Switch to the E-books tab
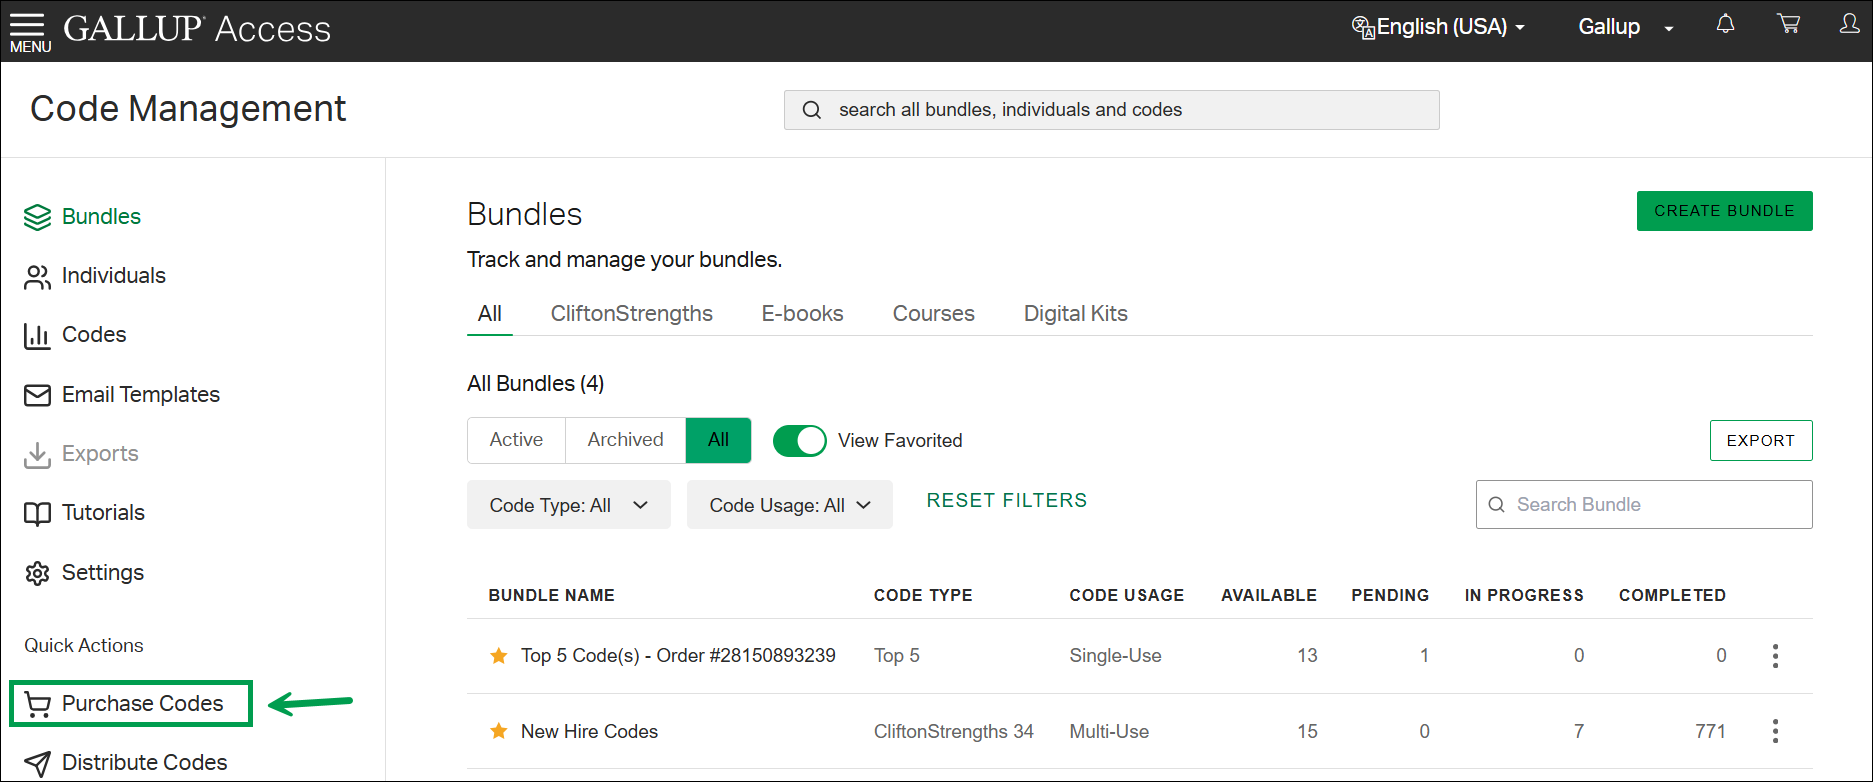Image resolution: width=1873 pixels, height=782 pixels. [803, 314]
